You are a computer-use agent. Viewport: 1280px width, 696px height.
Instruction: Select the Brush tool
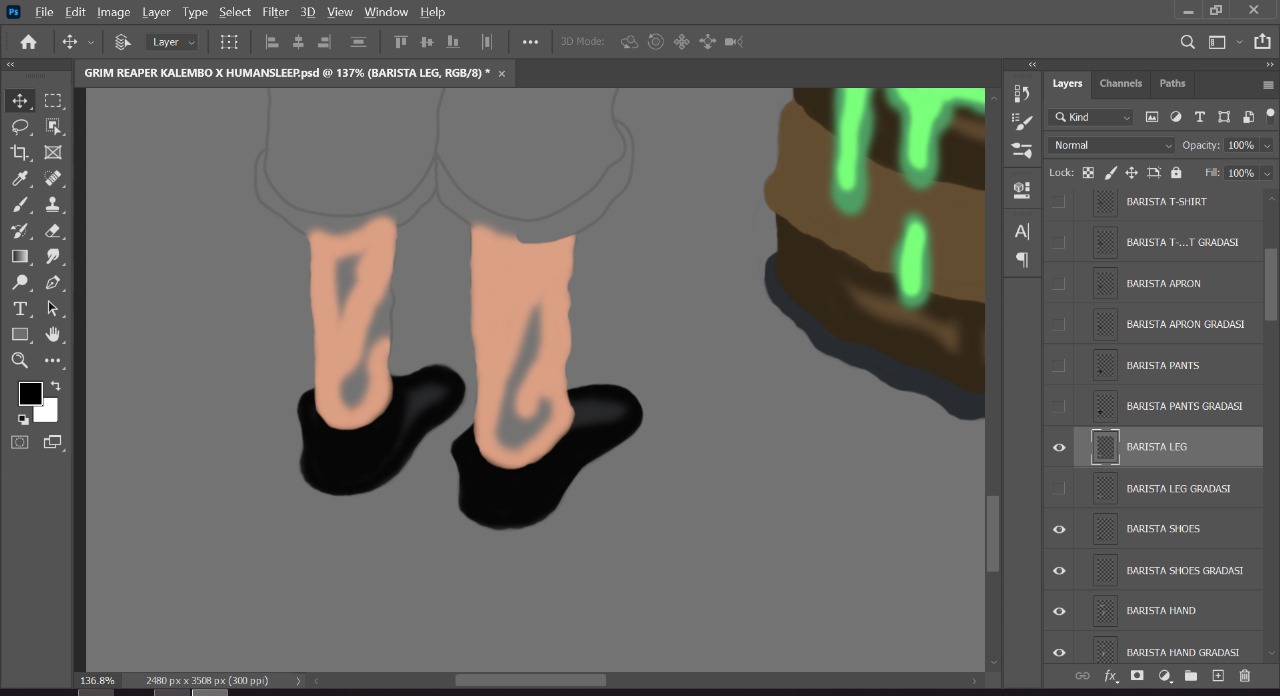20,205
